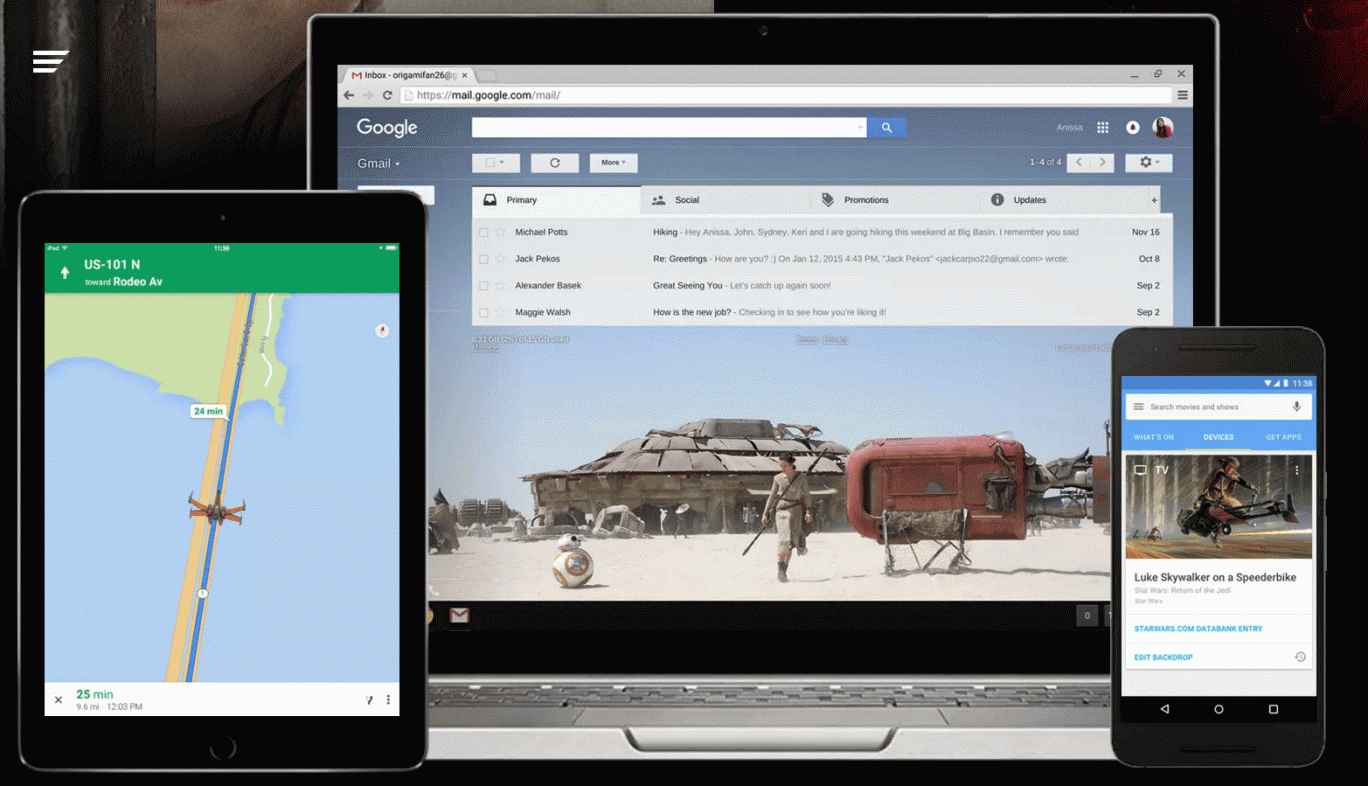Refresh the Gmail inbox list
Image resolution: width=1368 pixels, height=786 pixels.
click(x=555, y=162)
